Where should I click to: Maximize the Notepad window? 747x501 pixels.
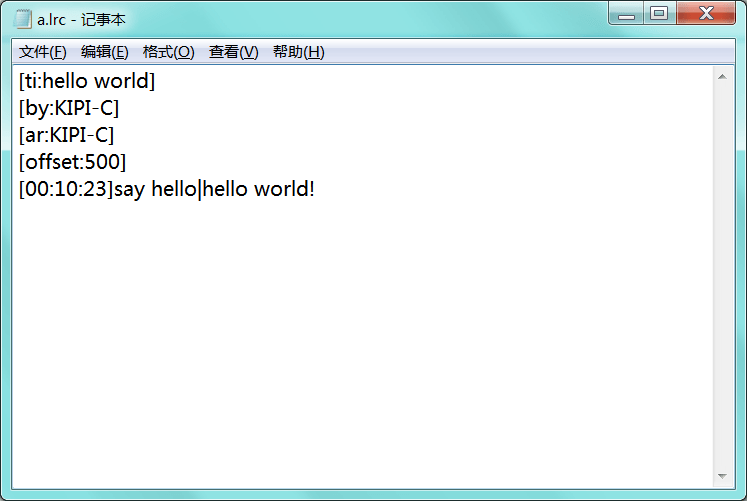coord(658,14)
